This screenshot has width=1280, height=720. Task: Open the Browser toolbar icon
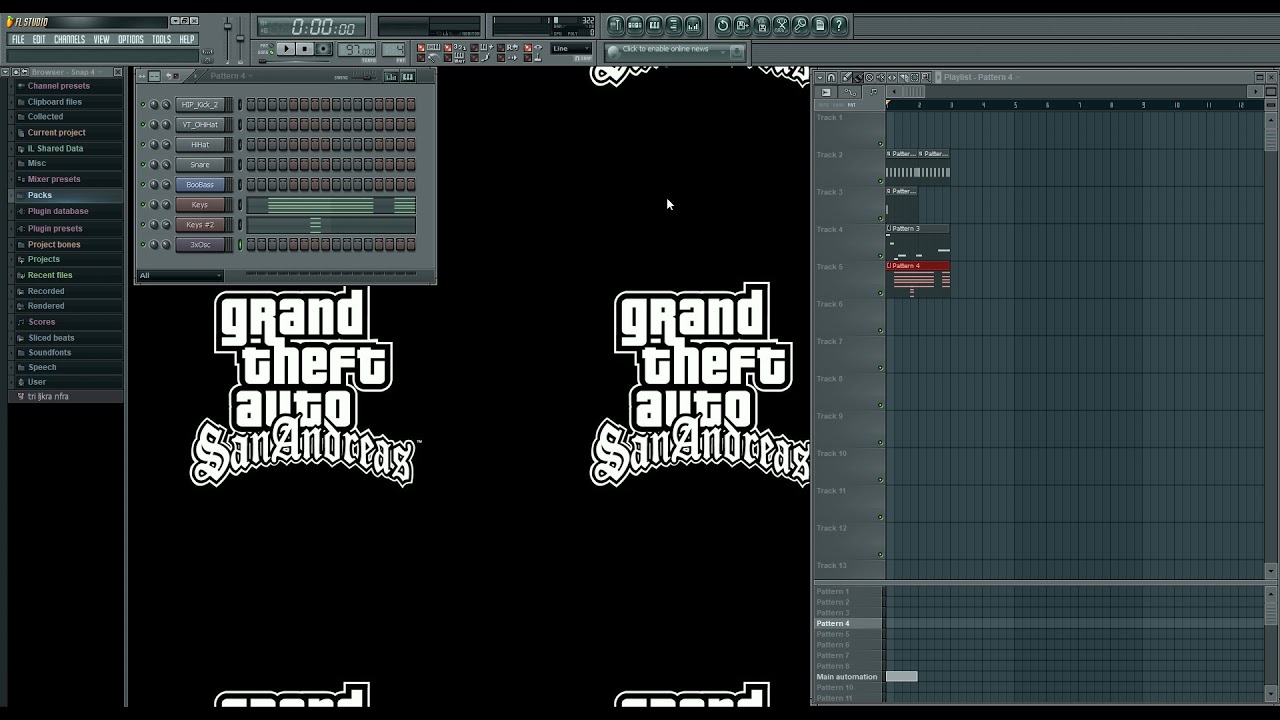674,25
